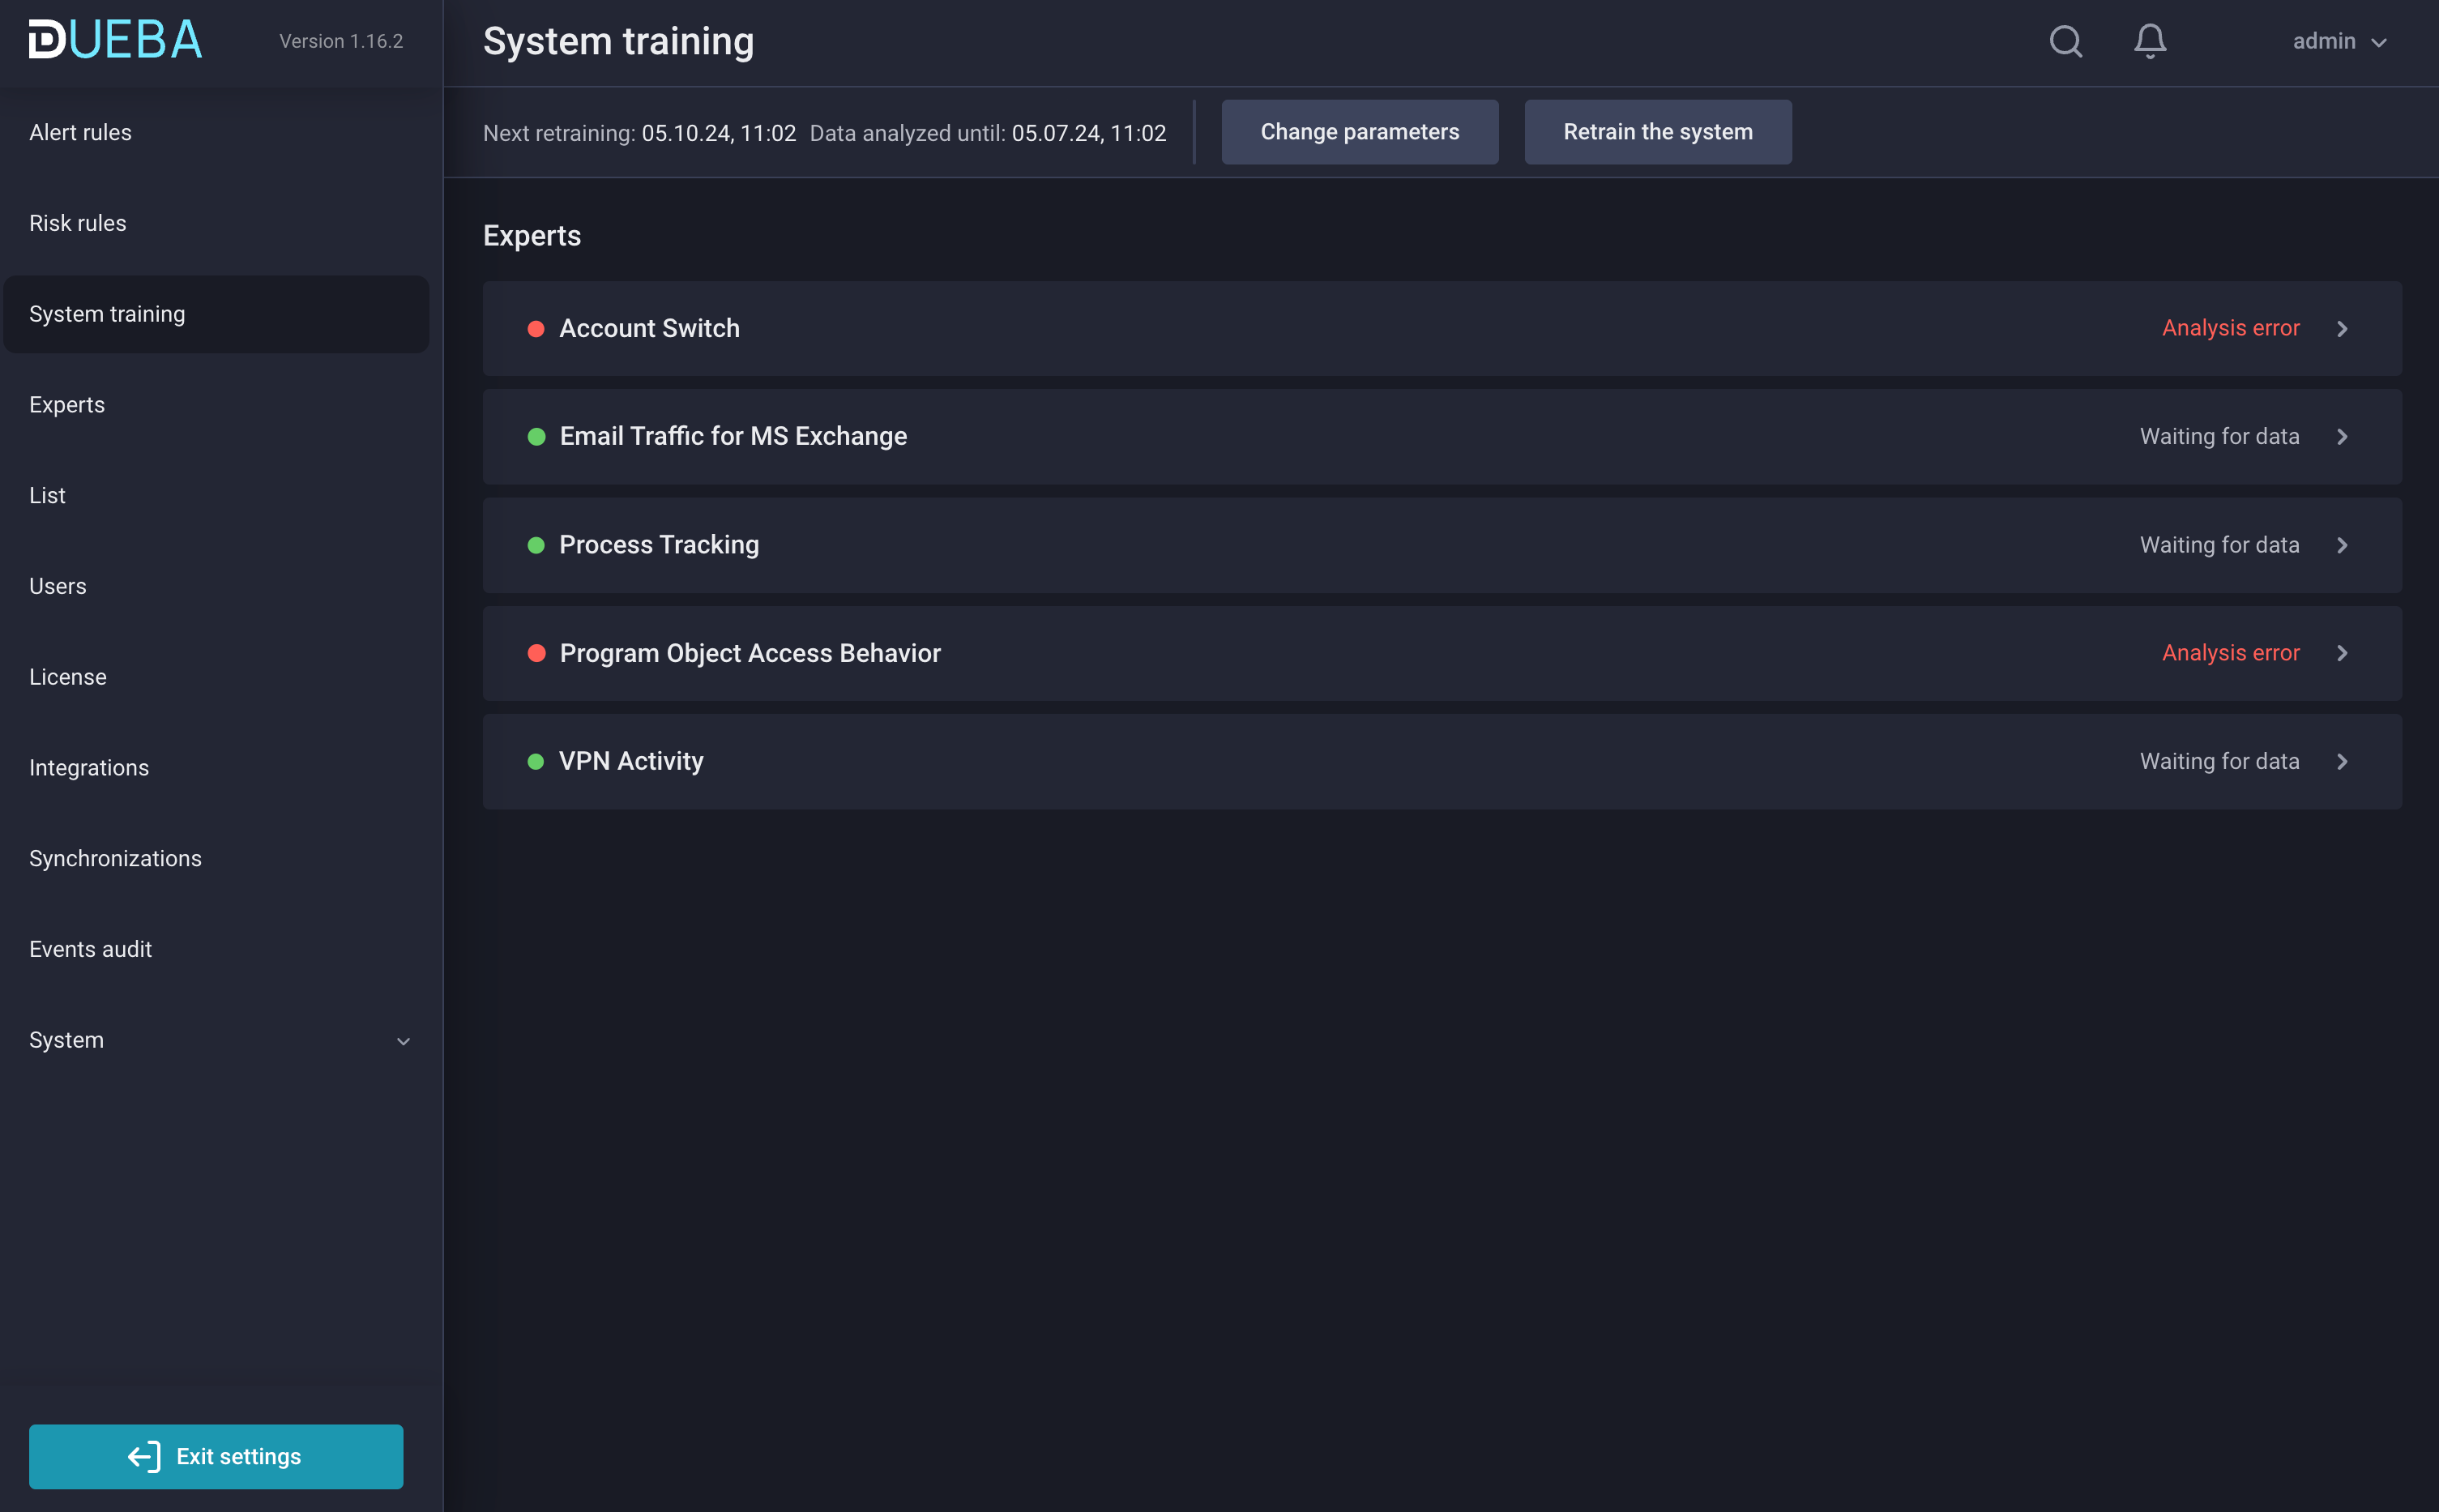Click the green dot next to Process Tracking
The height and width of the screenshot is (1512, 2439).
[x=536, y=545]
